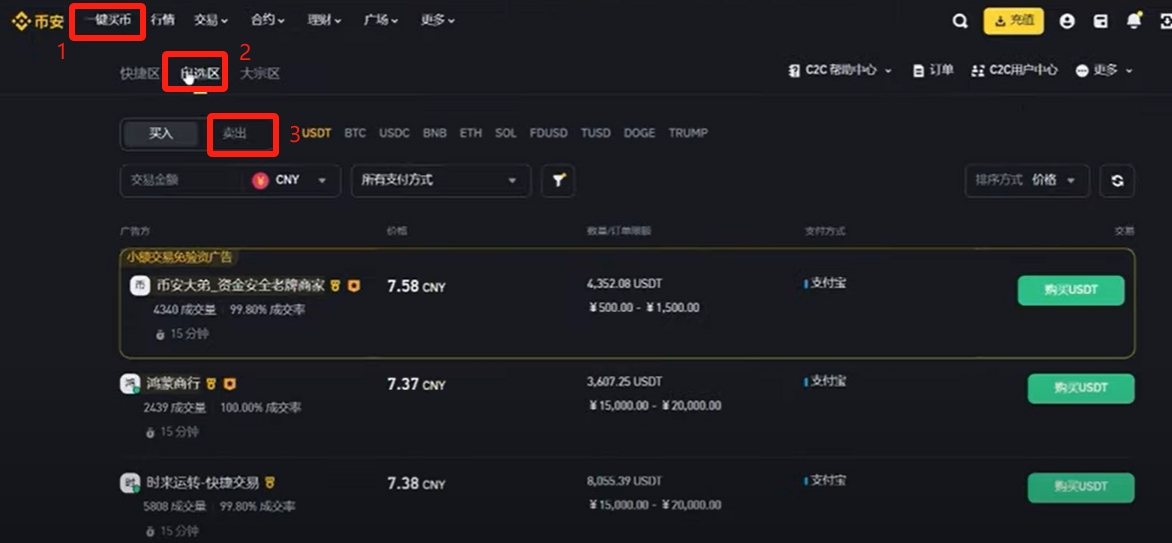1172x543 pixels.
Task: Open merchant 鸿蒙商行 profile
Action: (173, 384)
